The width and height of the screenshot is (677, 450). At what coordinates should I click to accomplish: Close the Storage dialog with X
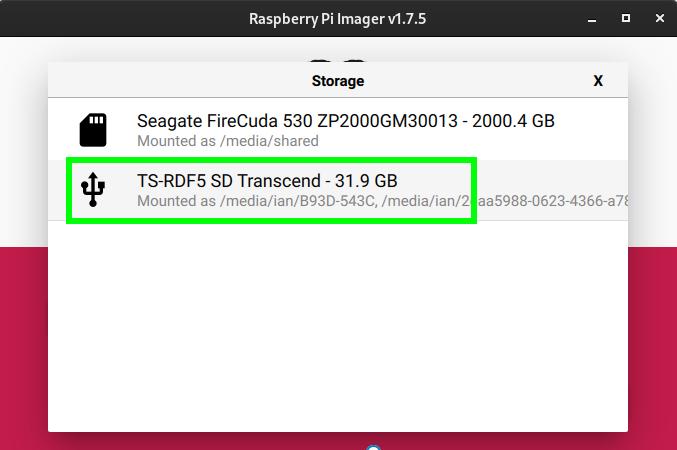click(x=598, y=81)
